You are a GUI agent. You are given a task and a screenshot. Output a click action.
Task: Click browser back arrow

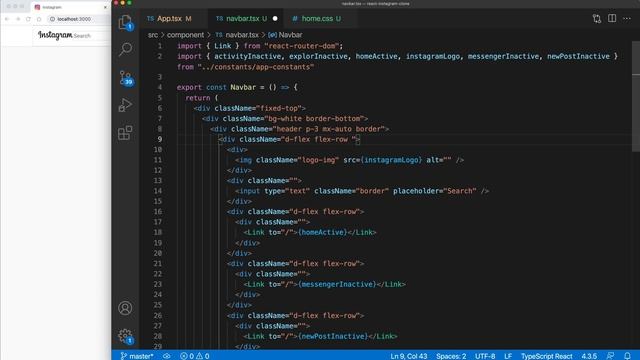(x=7, y=19)
